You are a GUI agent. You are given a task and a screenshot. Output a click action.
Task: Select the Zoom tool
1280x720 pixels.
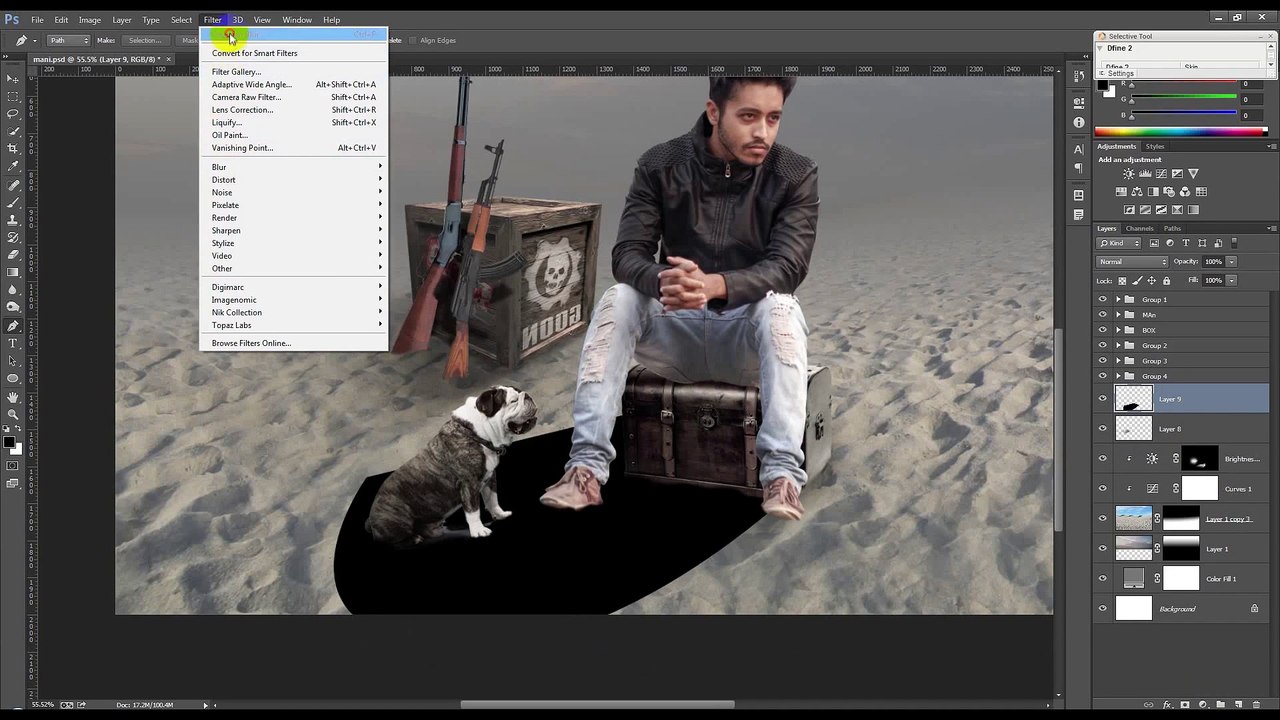tap(13, 414)
